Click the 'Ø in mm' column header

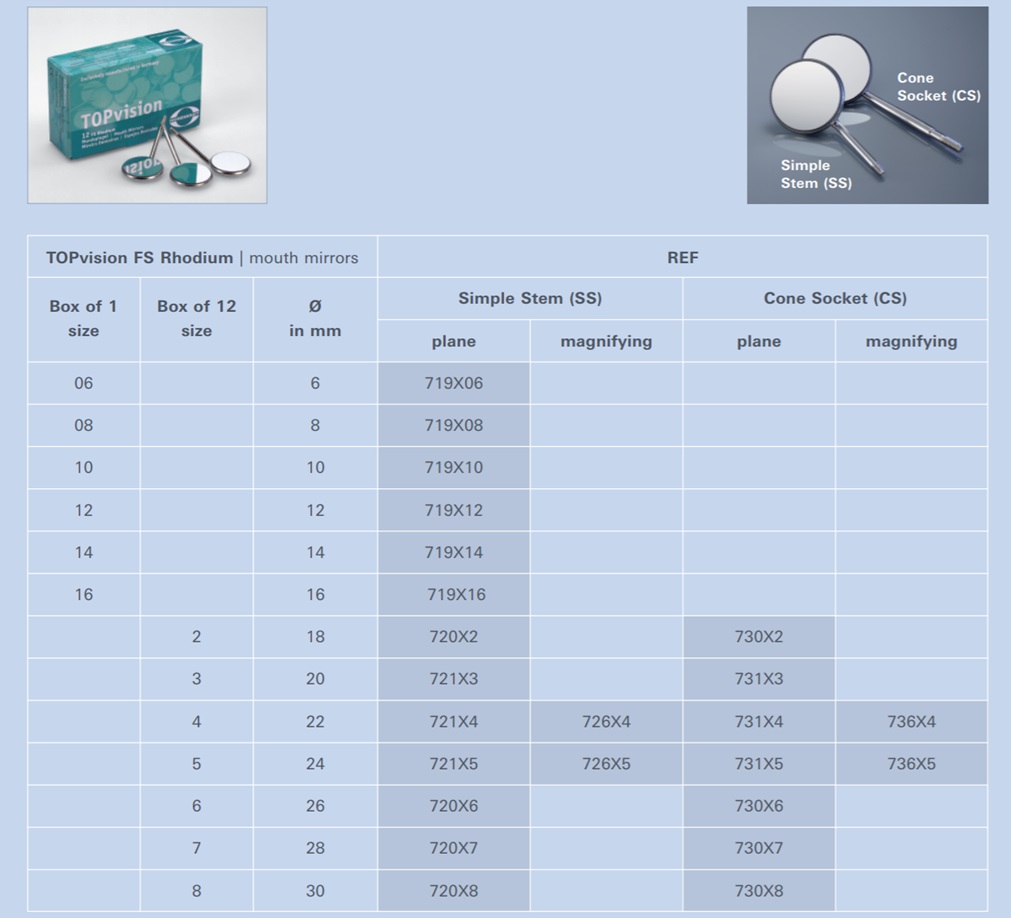pyautogui.click(x=315, y=318)
